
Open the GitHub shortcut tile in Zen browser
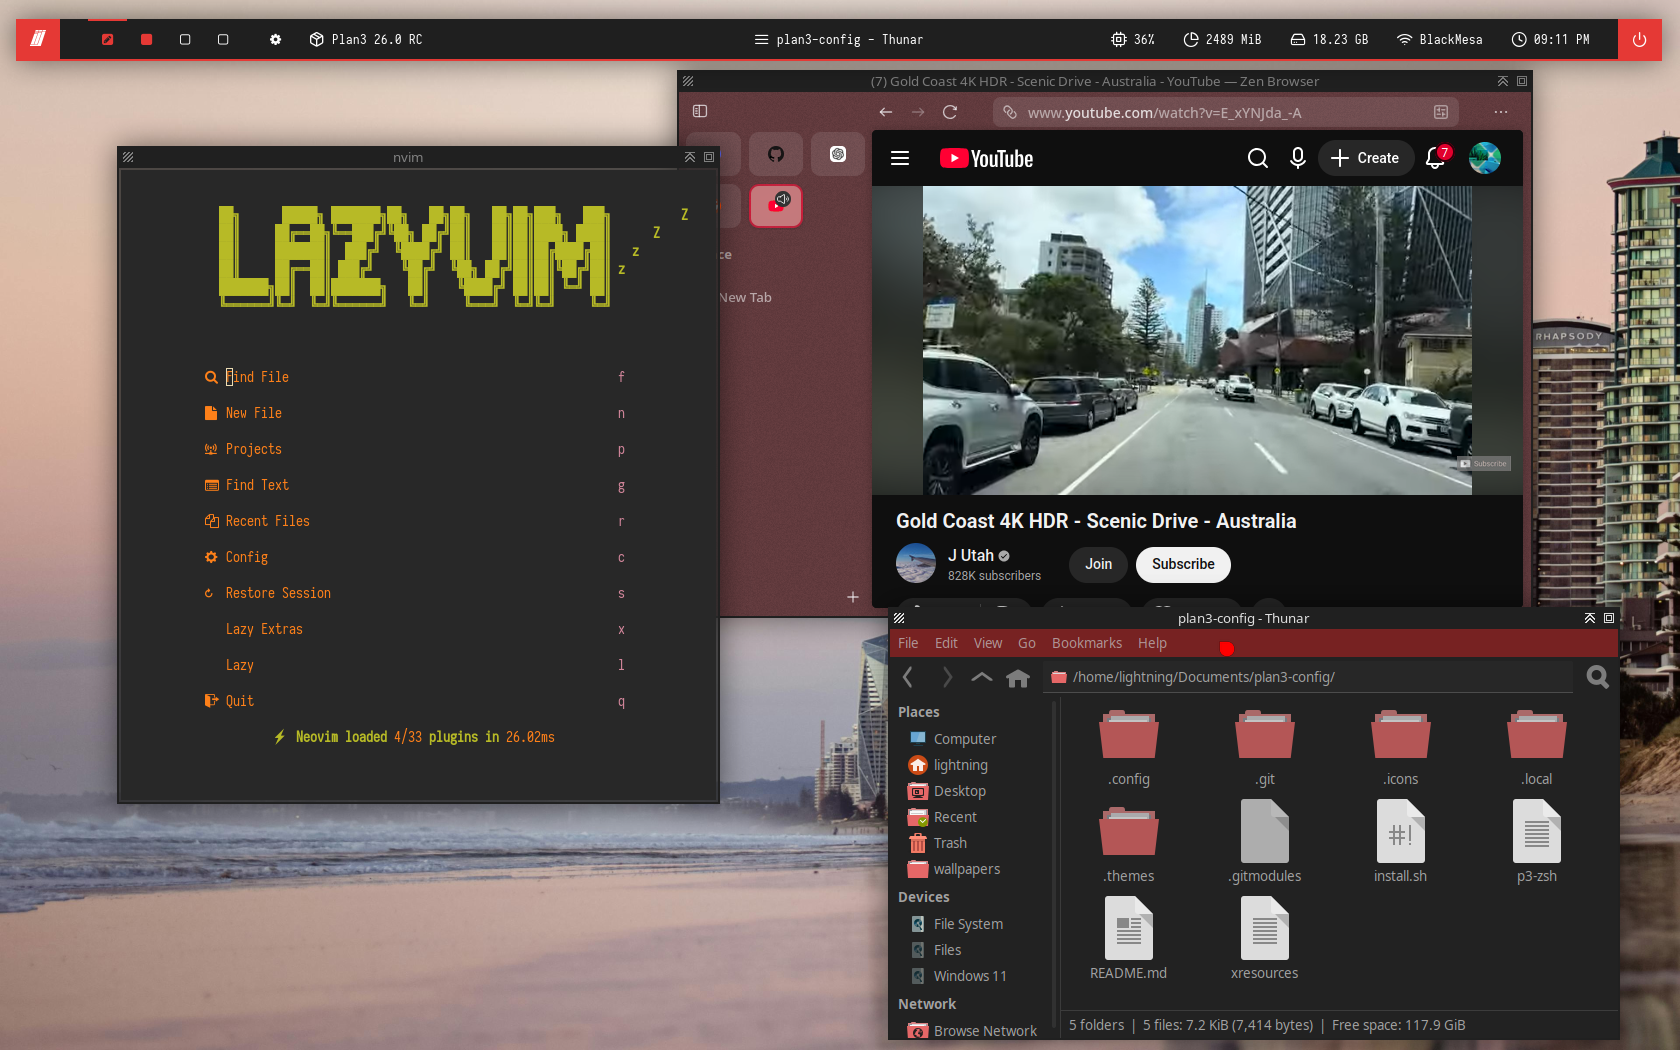(x=776, y=154)
